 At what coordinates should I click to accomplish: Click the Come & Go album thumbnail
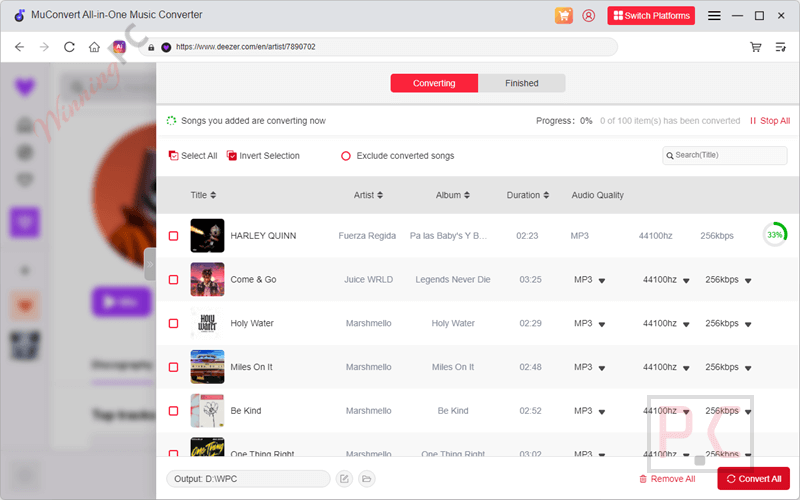(x=207, y=280)
